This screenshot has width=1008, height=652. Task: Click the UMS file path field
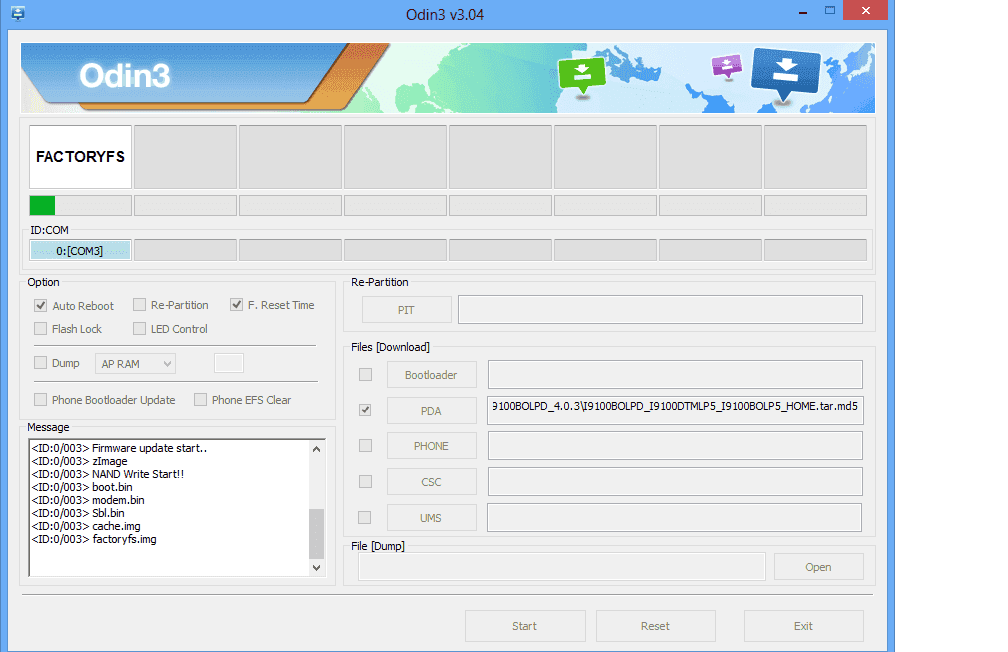coord(674,518)
